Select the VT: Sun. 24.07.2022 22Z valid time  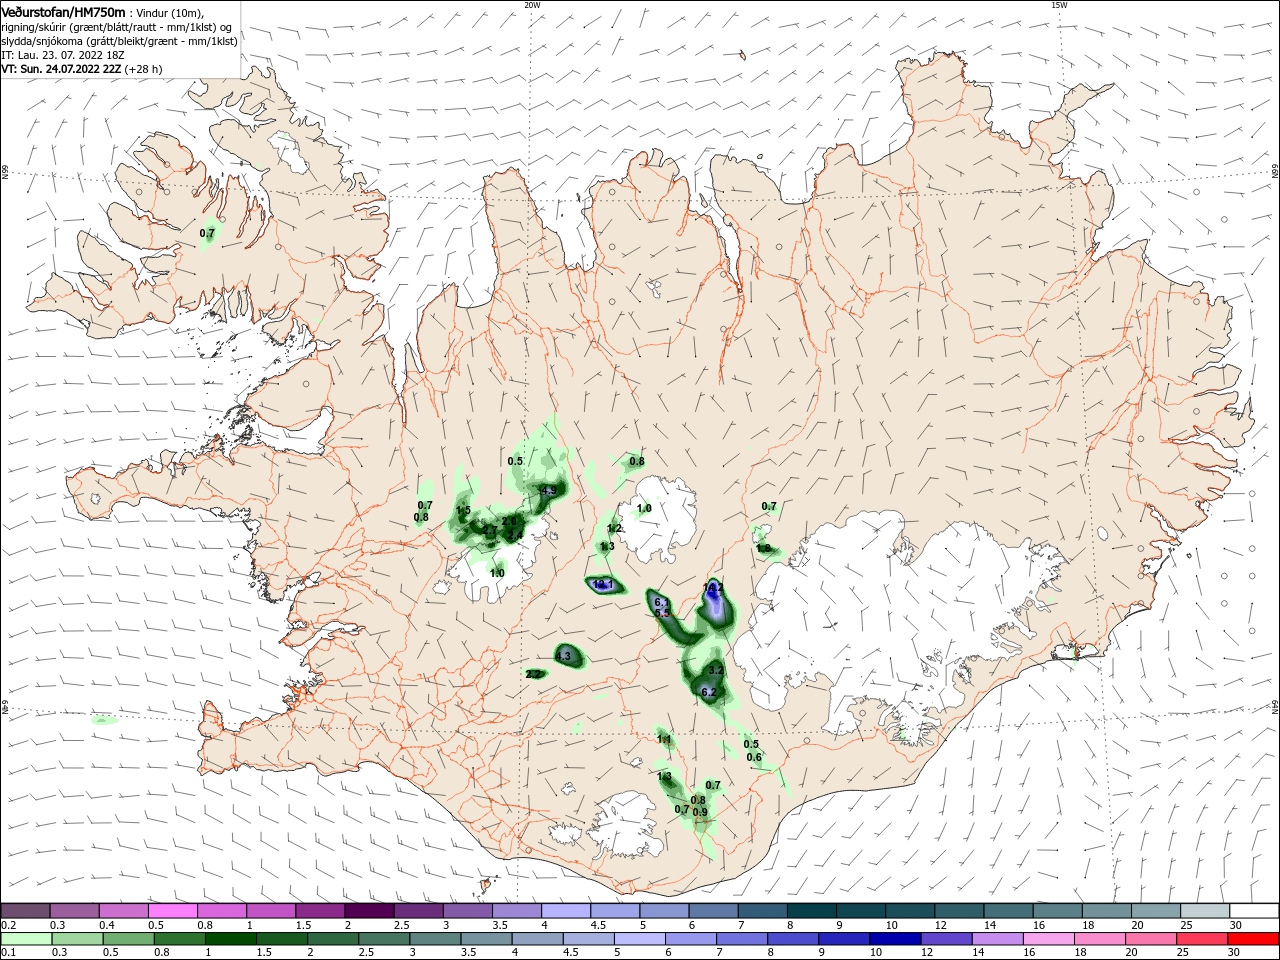[x=61, y=69]
